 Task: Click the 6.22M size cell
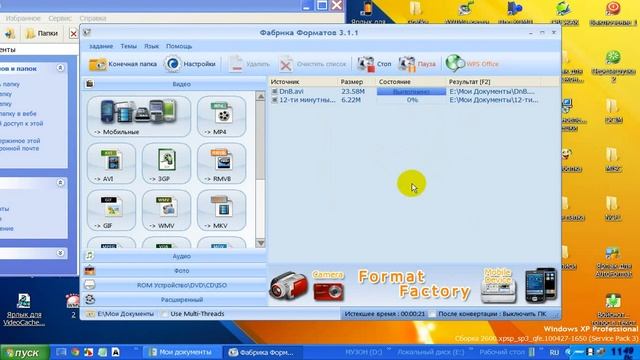click(x=351, y=100)
